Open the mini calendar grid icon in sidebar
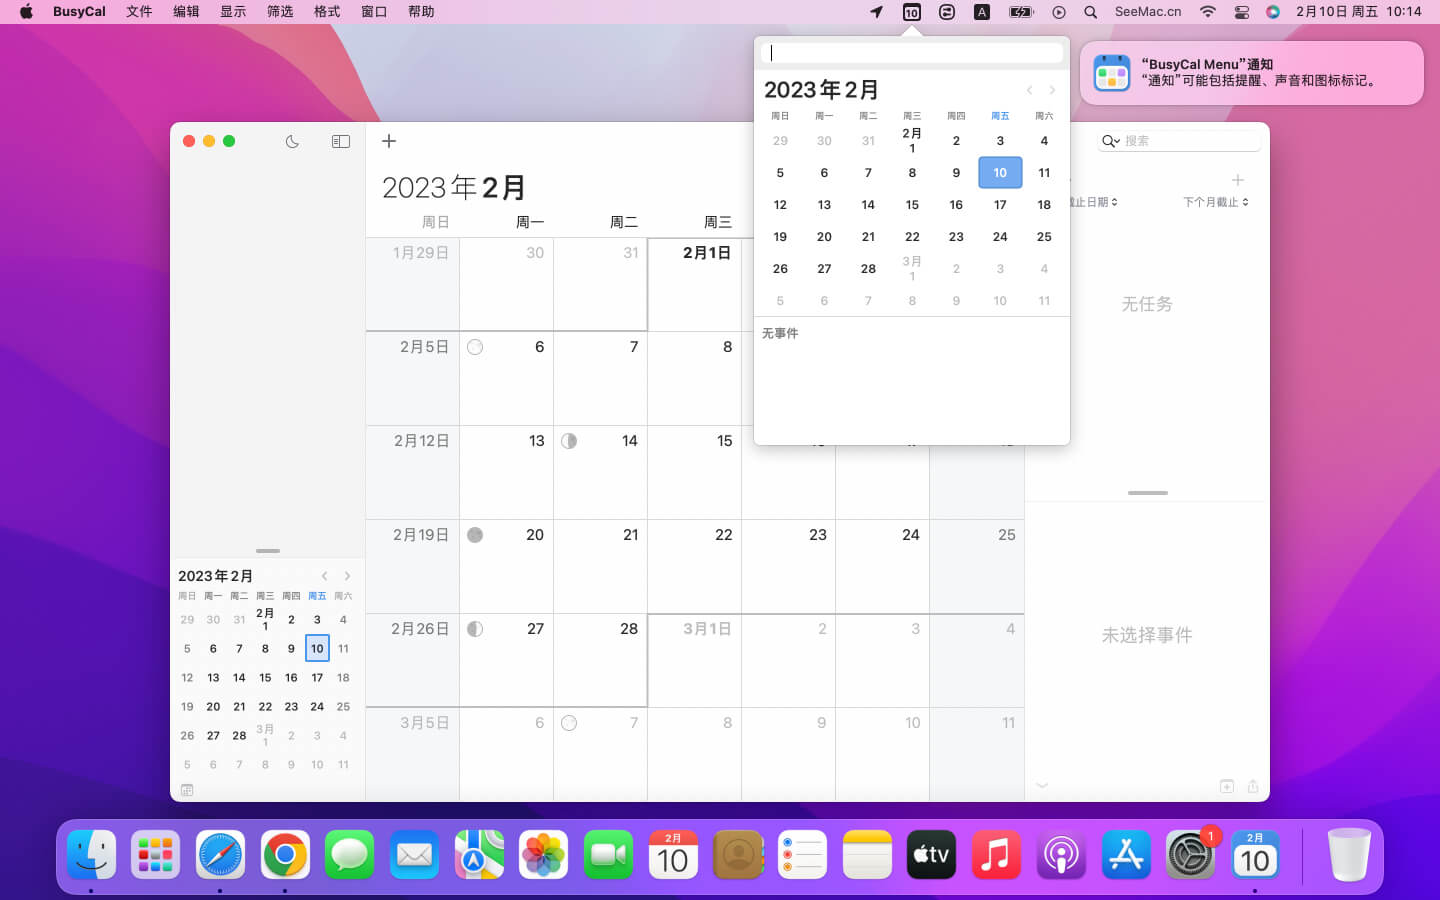 coord(187,790)
